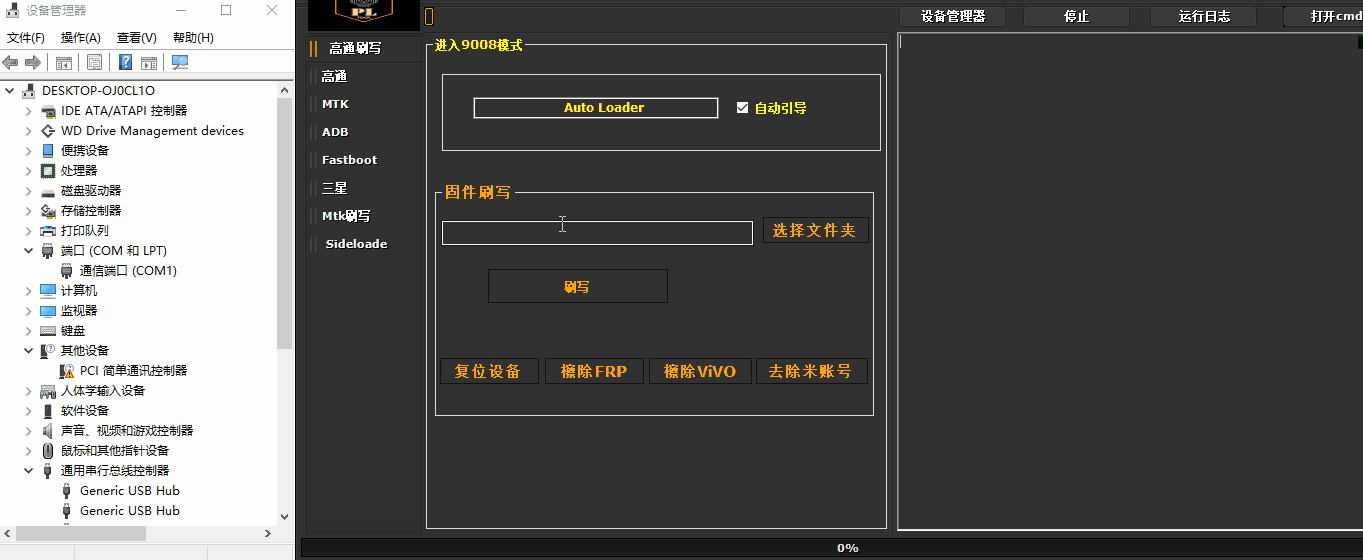Open the 帮助(H) menu
Viewport: 1363px width, 560px height.
193,38
